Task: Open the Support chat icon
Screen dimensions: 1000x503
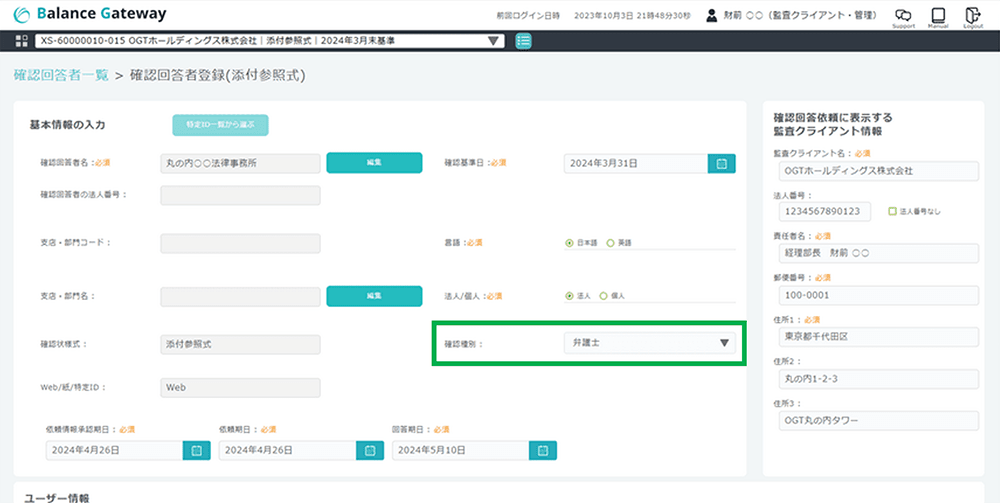Action: (903, 16)
